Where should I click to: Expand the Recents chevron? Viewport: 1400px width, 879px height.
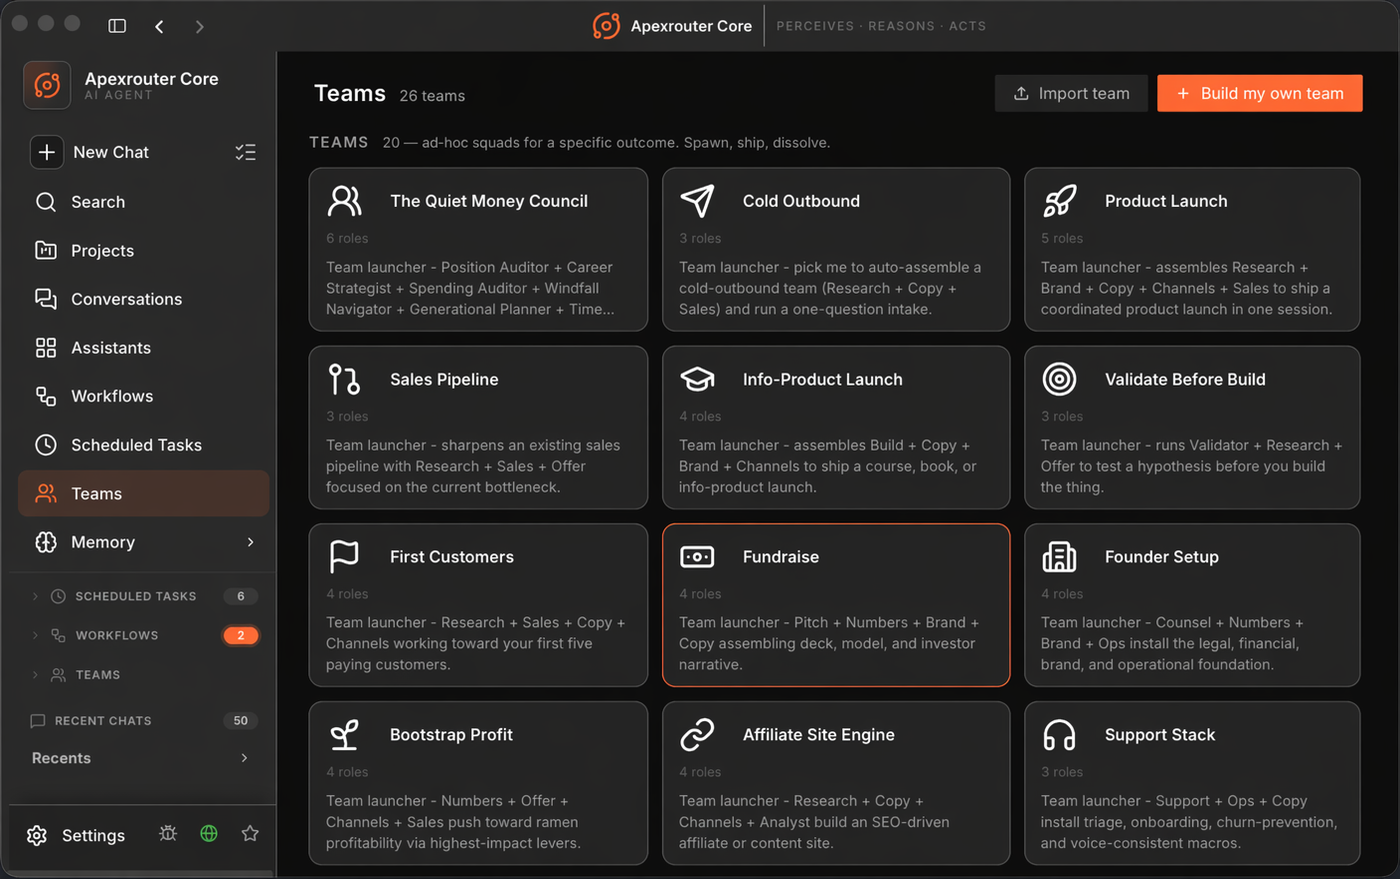244,758
